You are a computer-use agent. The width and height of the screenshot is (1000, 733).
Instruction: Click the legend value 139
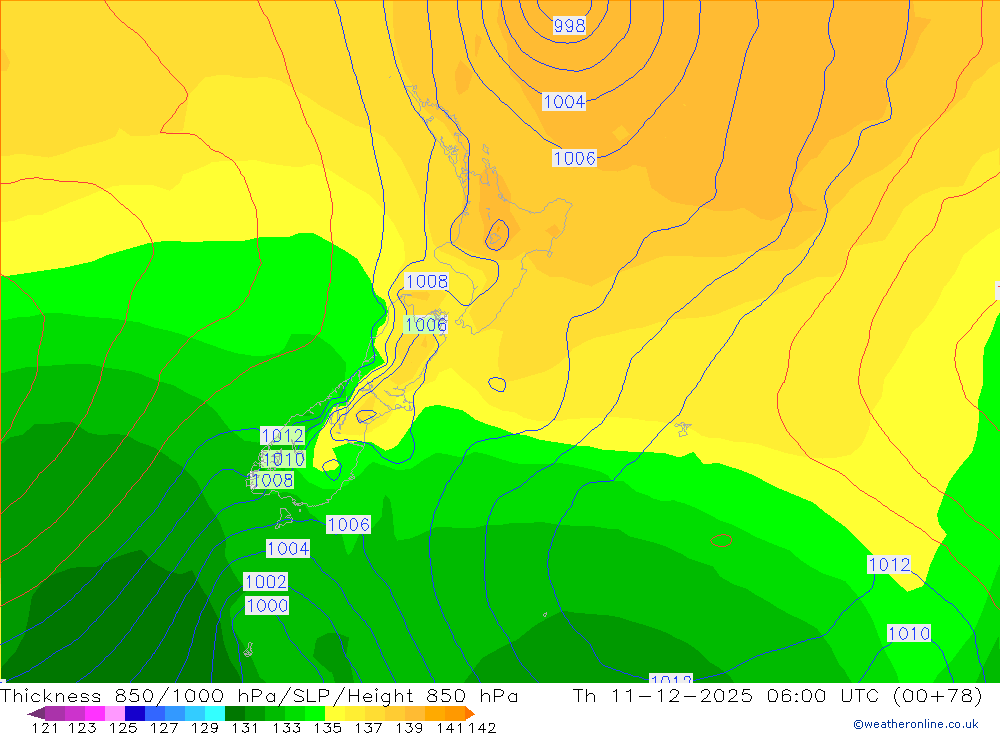coord(409,728)
